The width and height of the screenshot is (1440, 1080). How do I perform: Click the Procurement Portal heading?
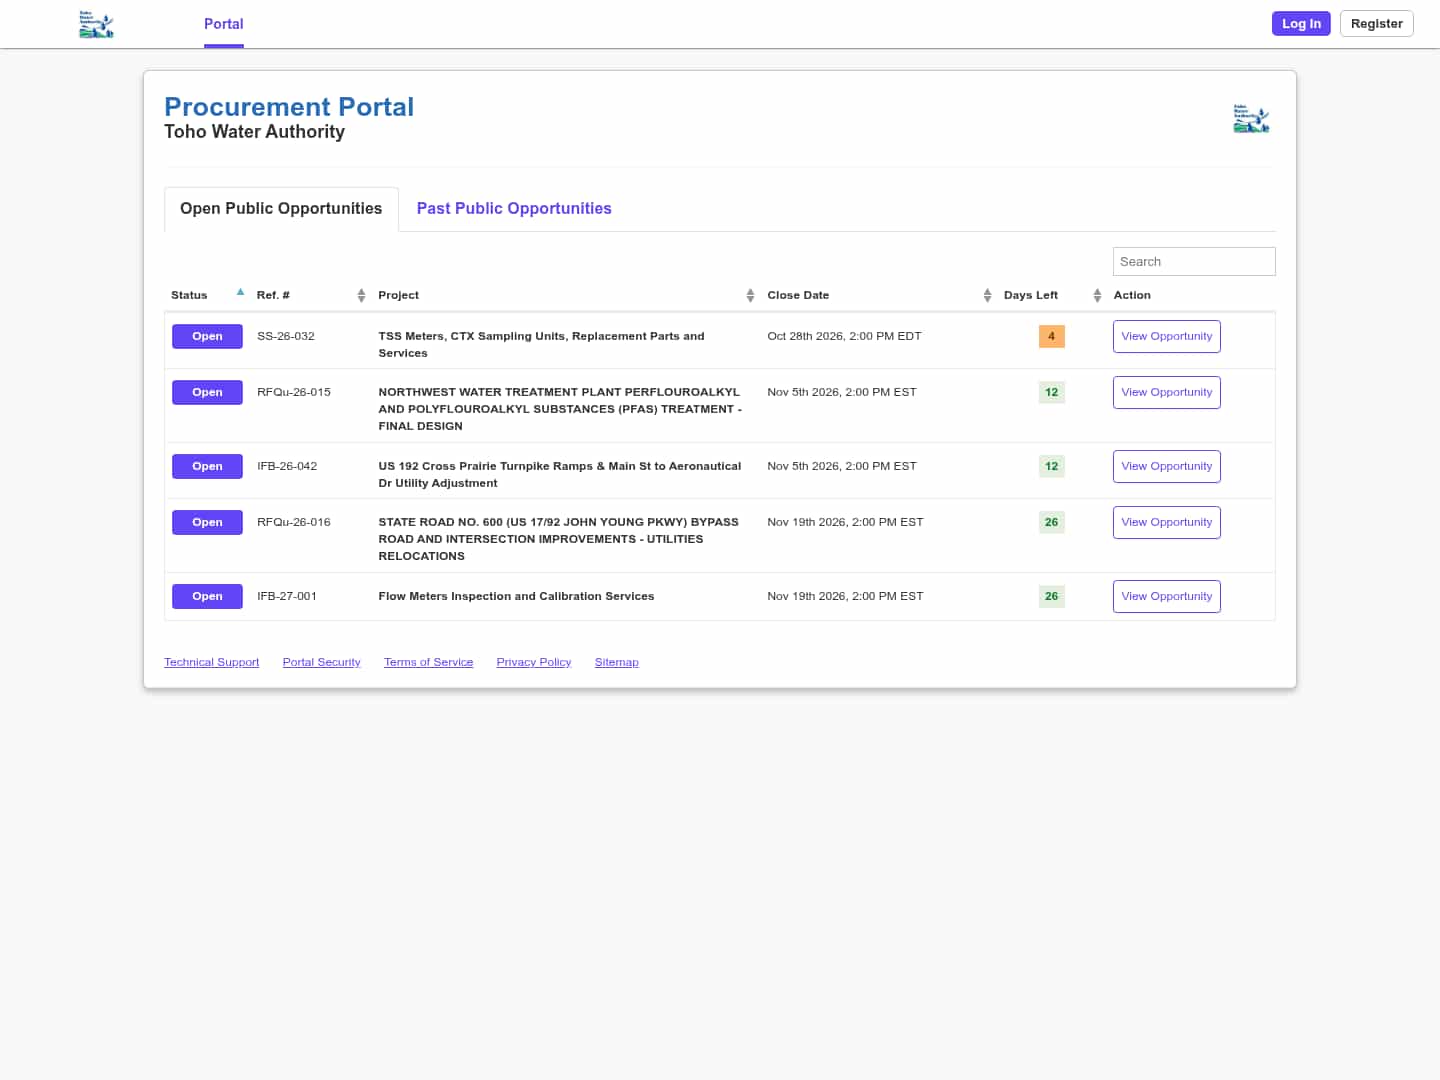[x=289, y=107]
